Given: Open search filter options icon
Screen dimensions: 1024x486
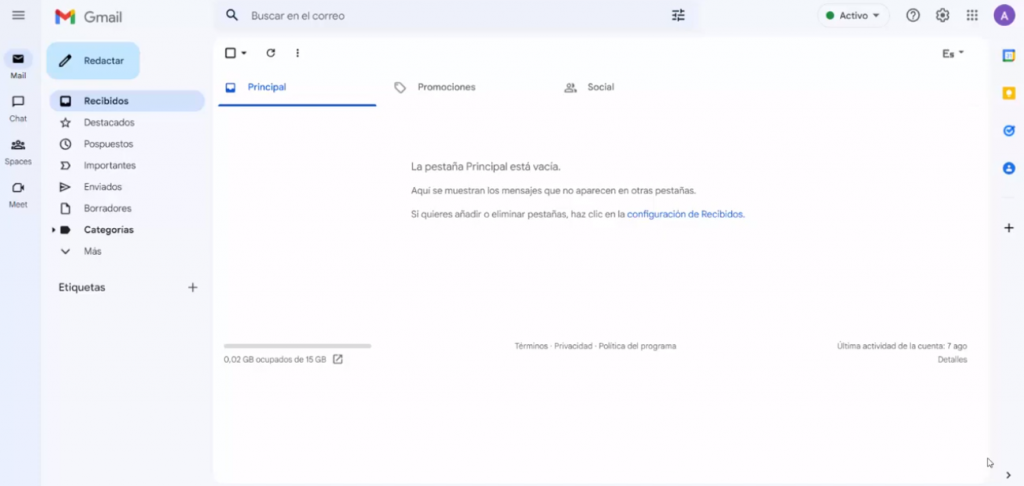Looking at the screenshot, I should (x=679, y=16).
